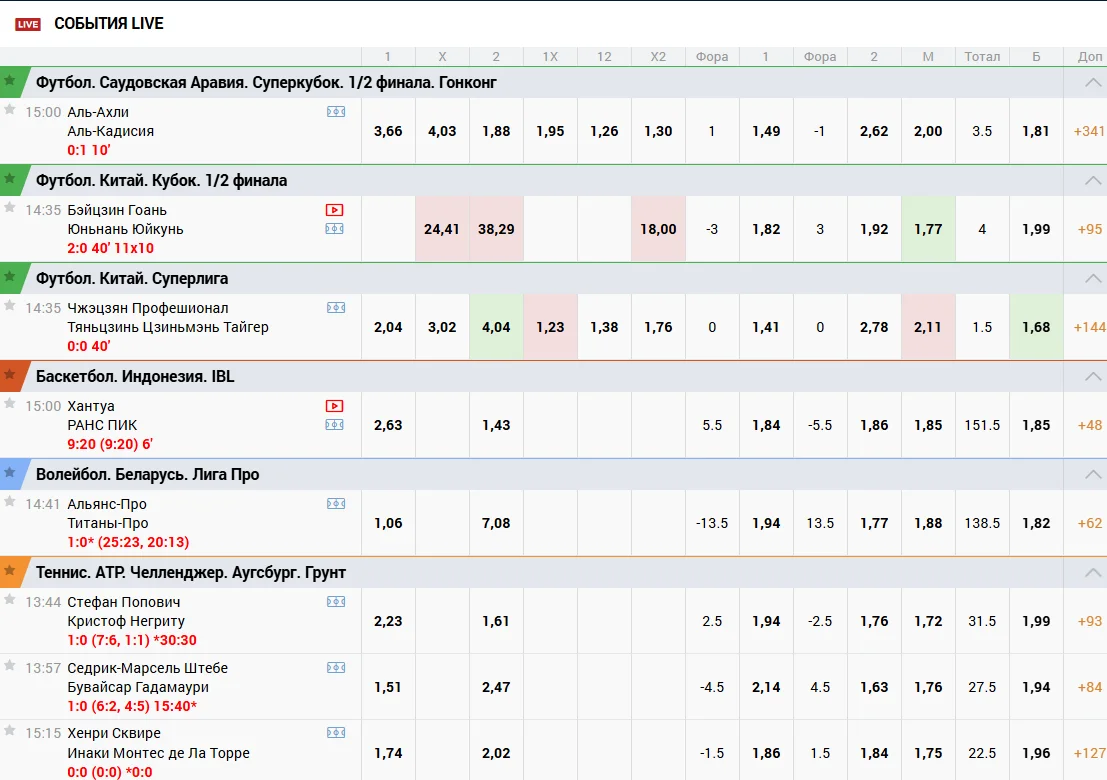This screenshot has height=780, width=1107.
Task: Open match tracker for Хенри Сквире match
Action: (x=336, y=733)
